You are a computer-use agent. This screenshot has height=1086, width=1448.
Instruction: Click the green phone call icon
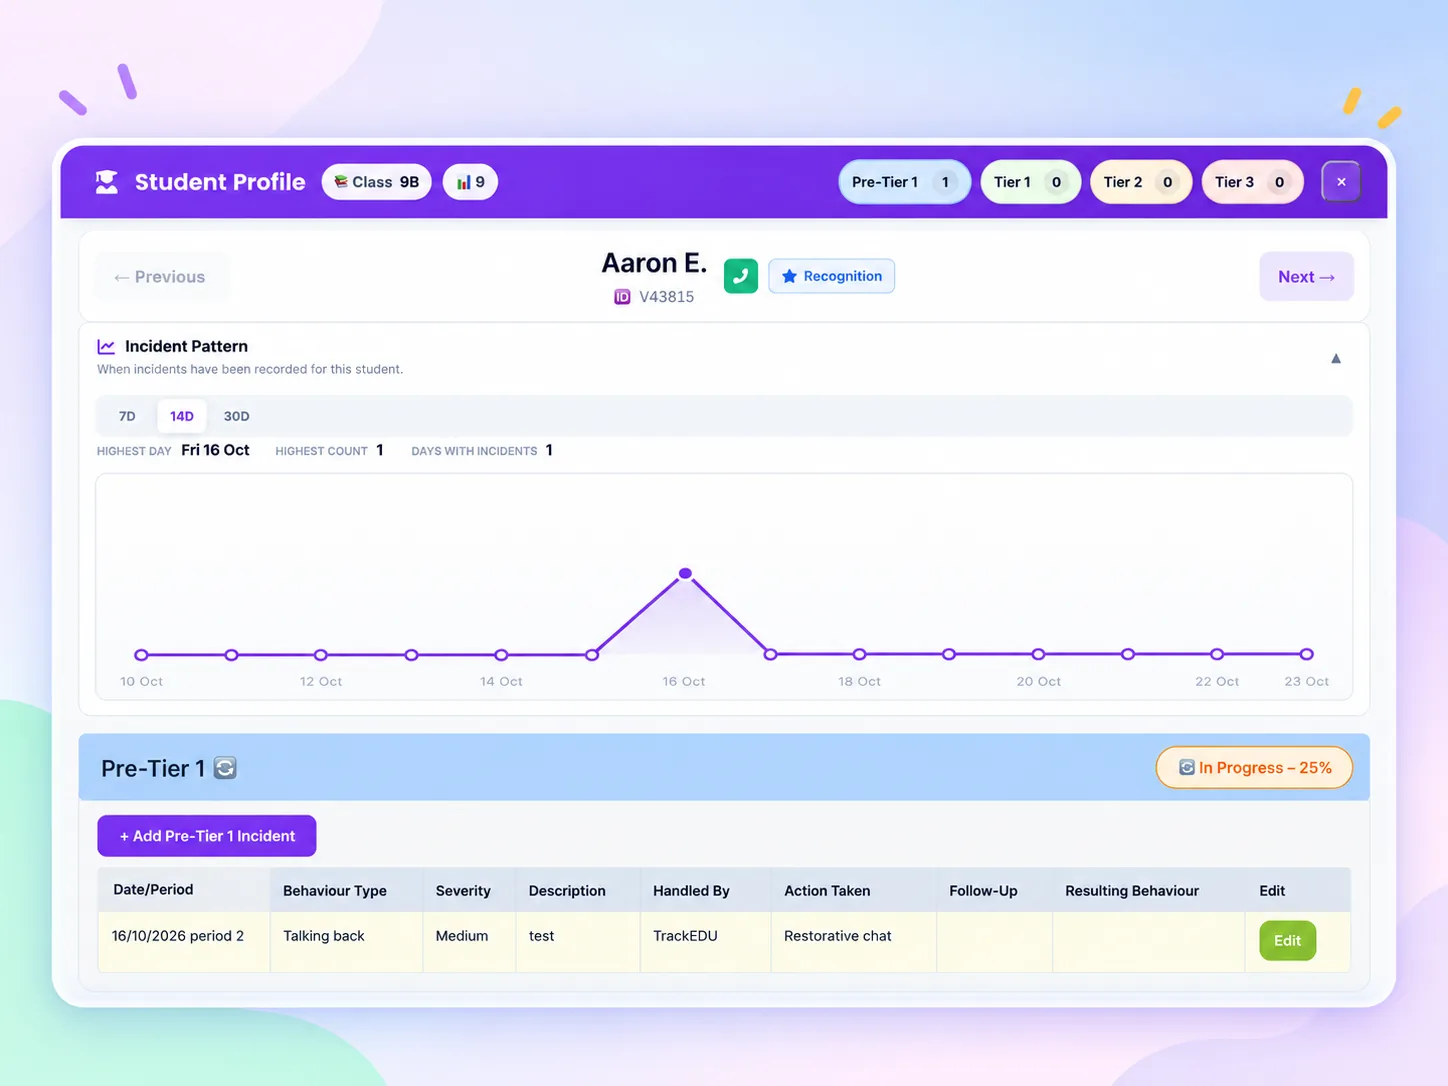741,276
